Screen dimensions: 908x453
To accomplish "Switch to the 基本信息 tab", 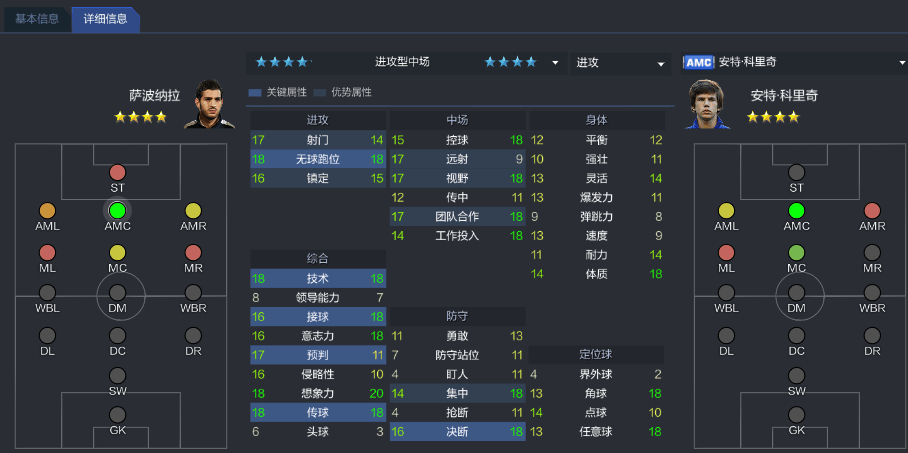I will pos(35,18).
